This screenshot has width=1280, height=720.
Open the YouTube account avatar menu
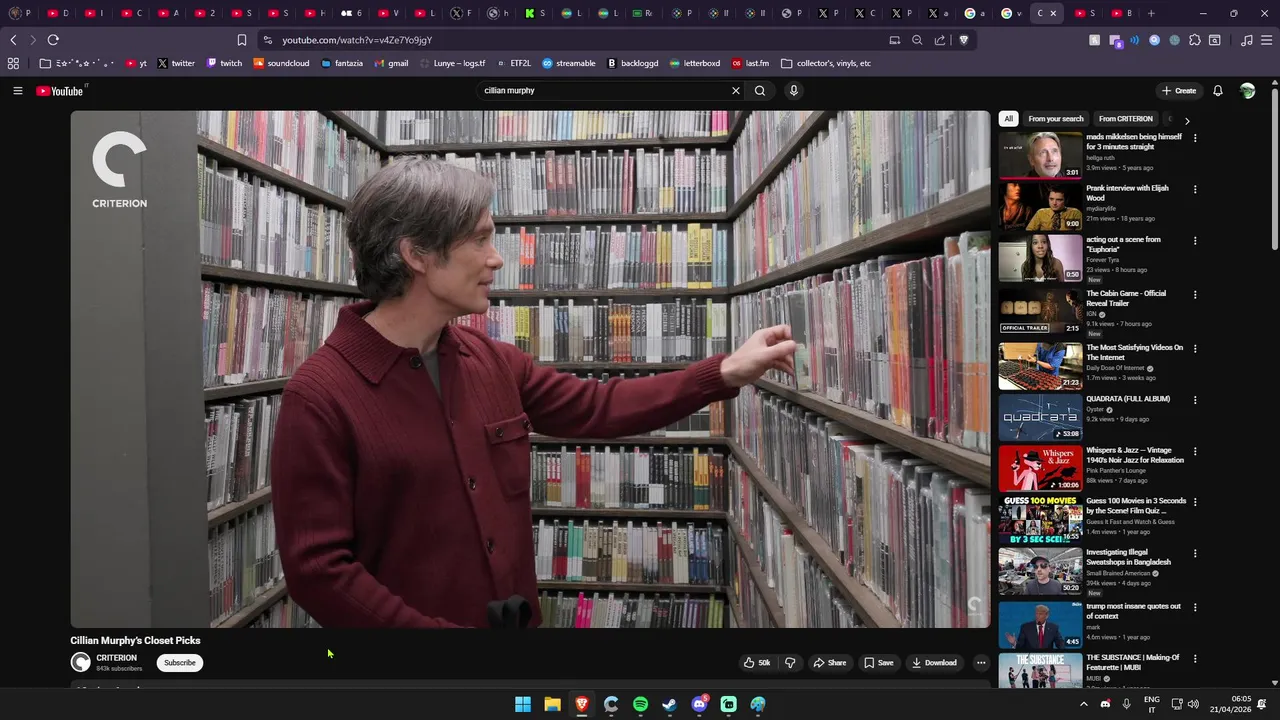[x=1247, y=91]
